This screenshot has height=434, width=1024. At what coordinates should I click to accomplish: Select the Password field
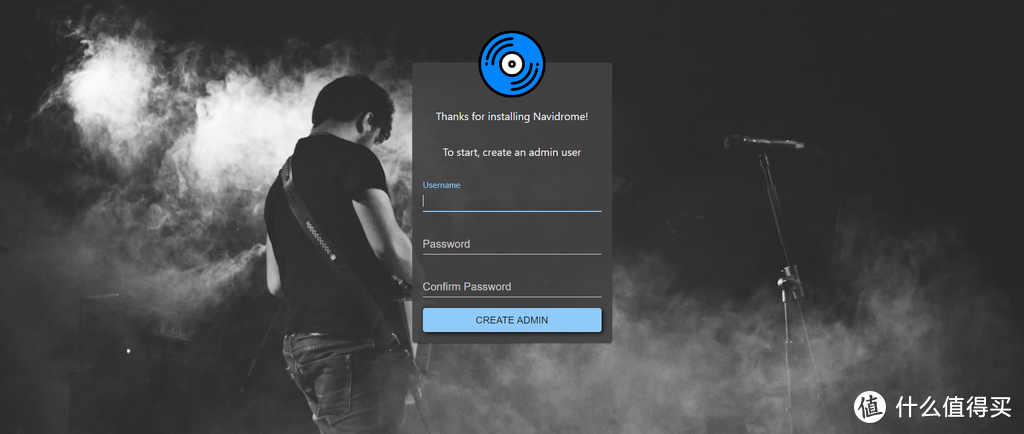pos(512,244)
